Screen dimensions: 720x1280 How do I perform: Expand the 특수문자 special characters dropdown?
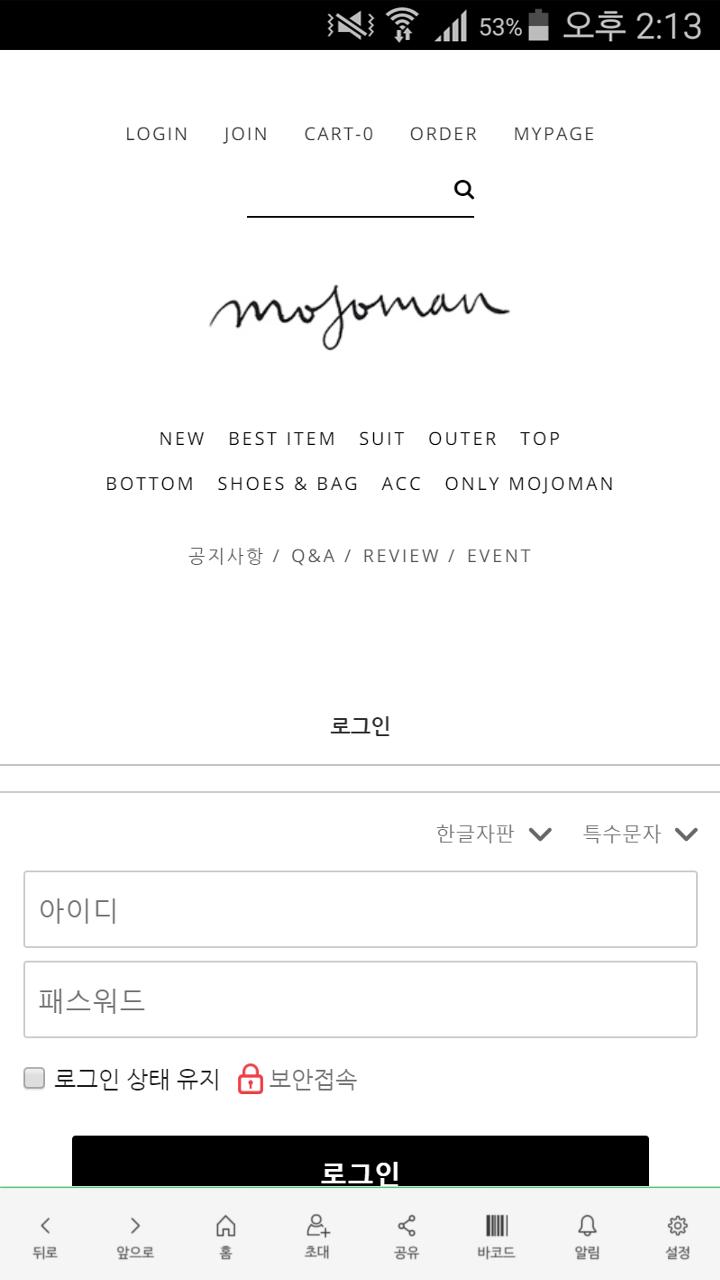click(641, 834)
